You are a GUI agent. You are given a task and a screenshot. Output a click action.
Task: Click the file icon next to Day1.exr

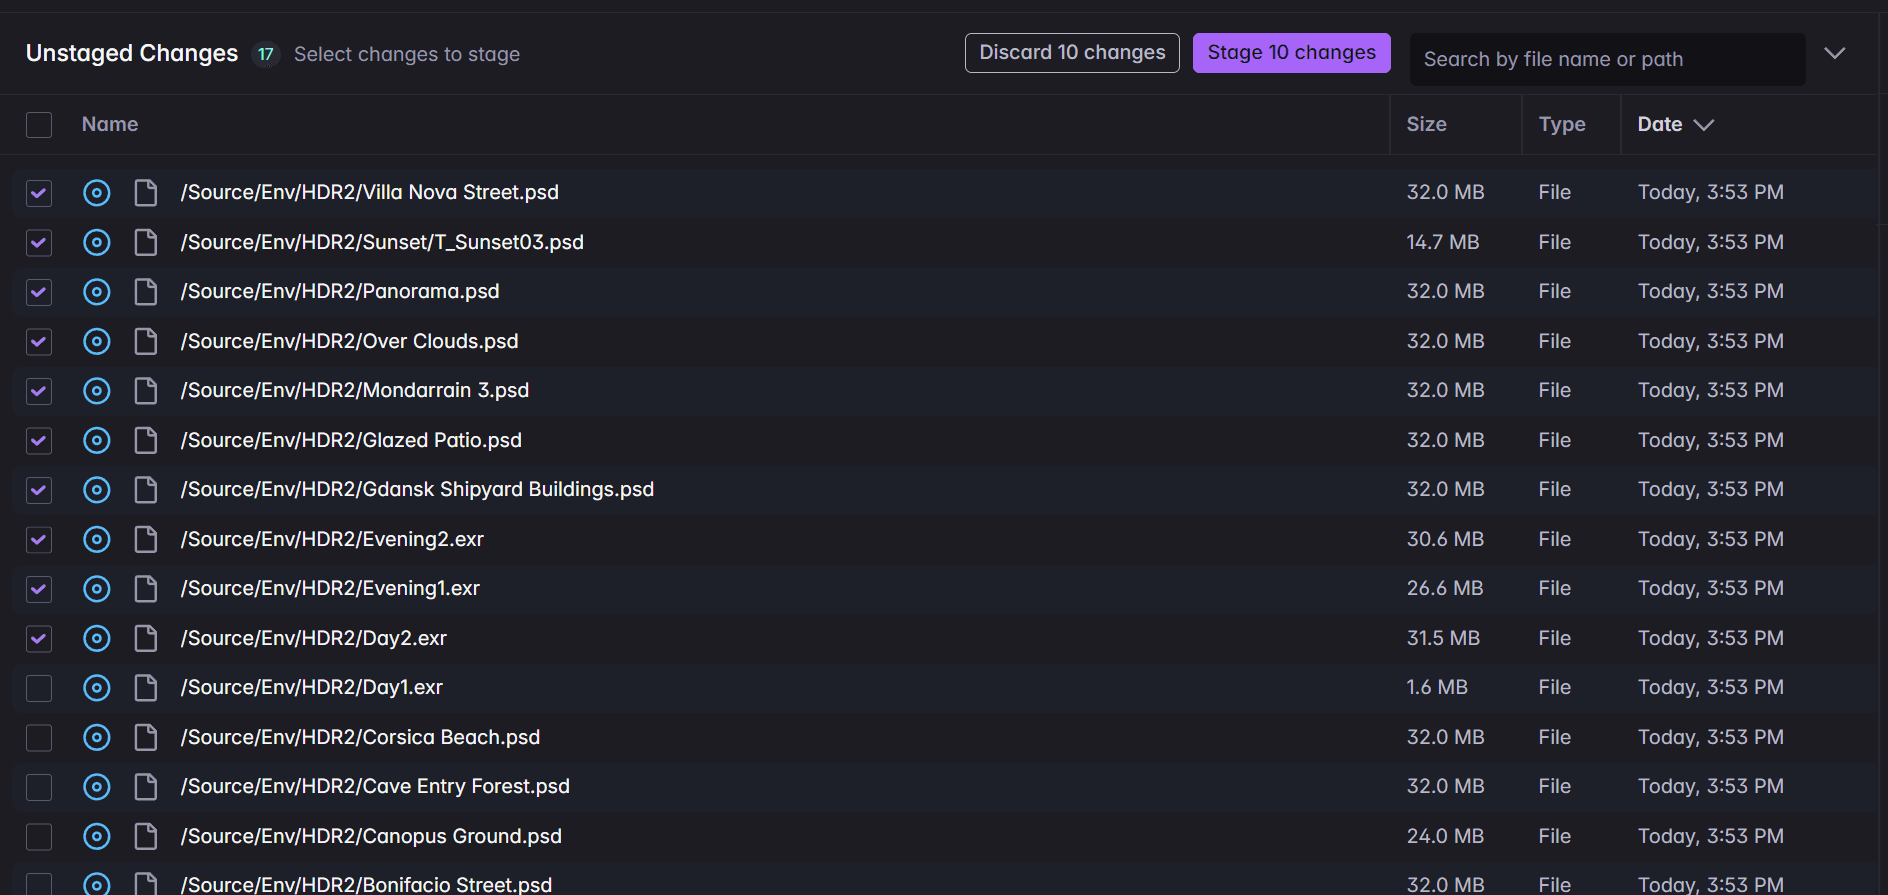pyautogui.click(x=146, y=688)
